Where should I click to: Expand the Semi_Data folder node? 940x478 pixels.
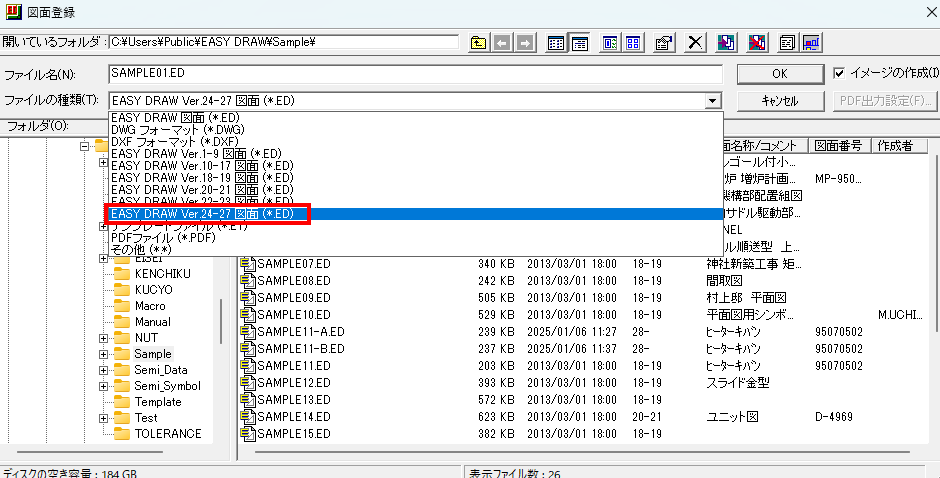pyautogui.click(x=104, y=370)
